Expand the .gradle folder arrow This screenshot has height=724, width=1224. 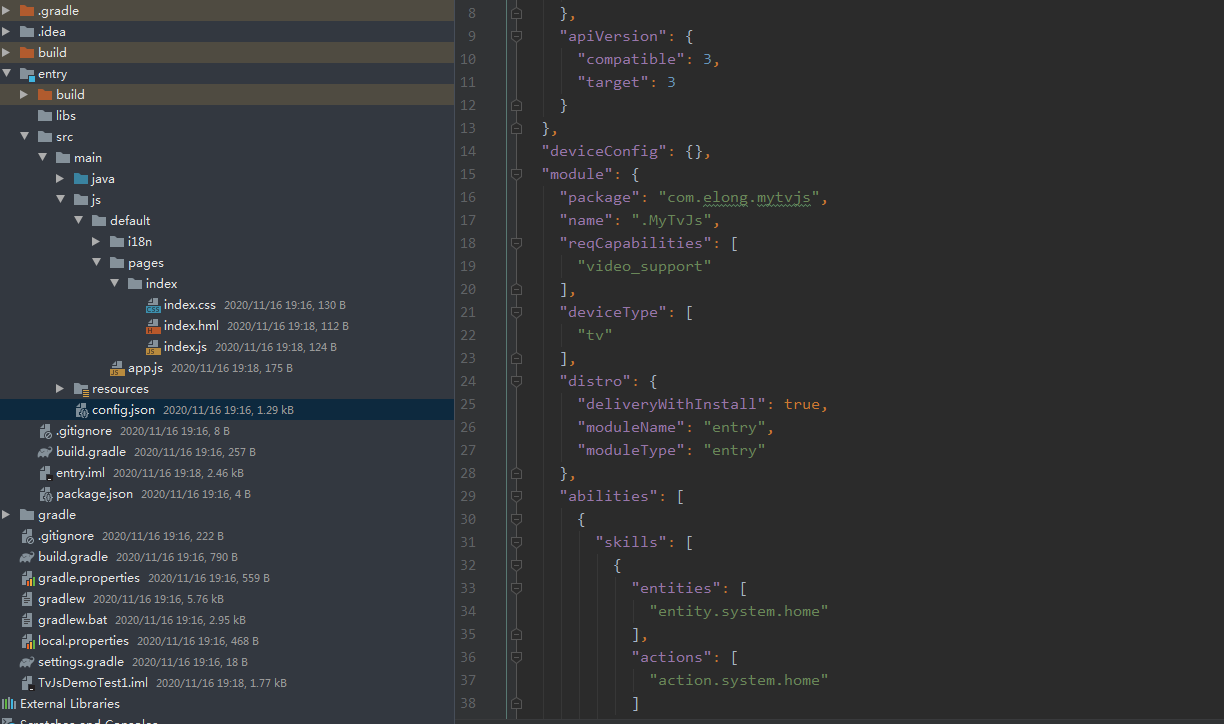pos(7,11)
